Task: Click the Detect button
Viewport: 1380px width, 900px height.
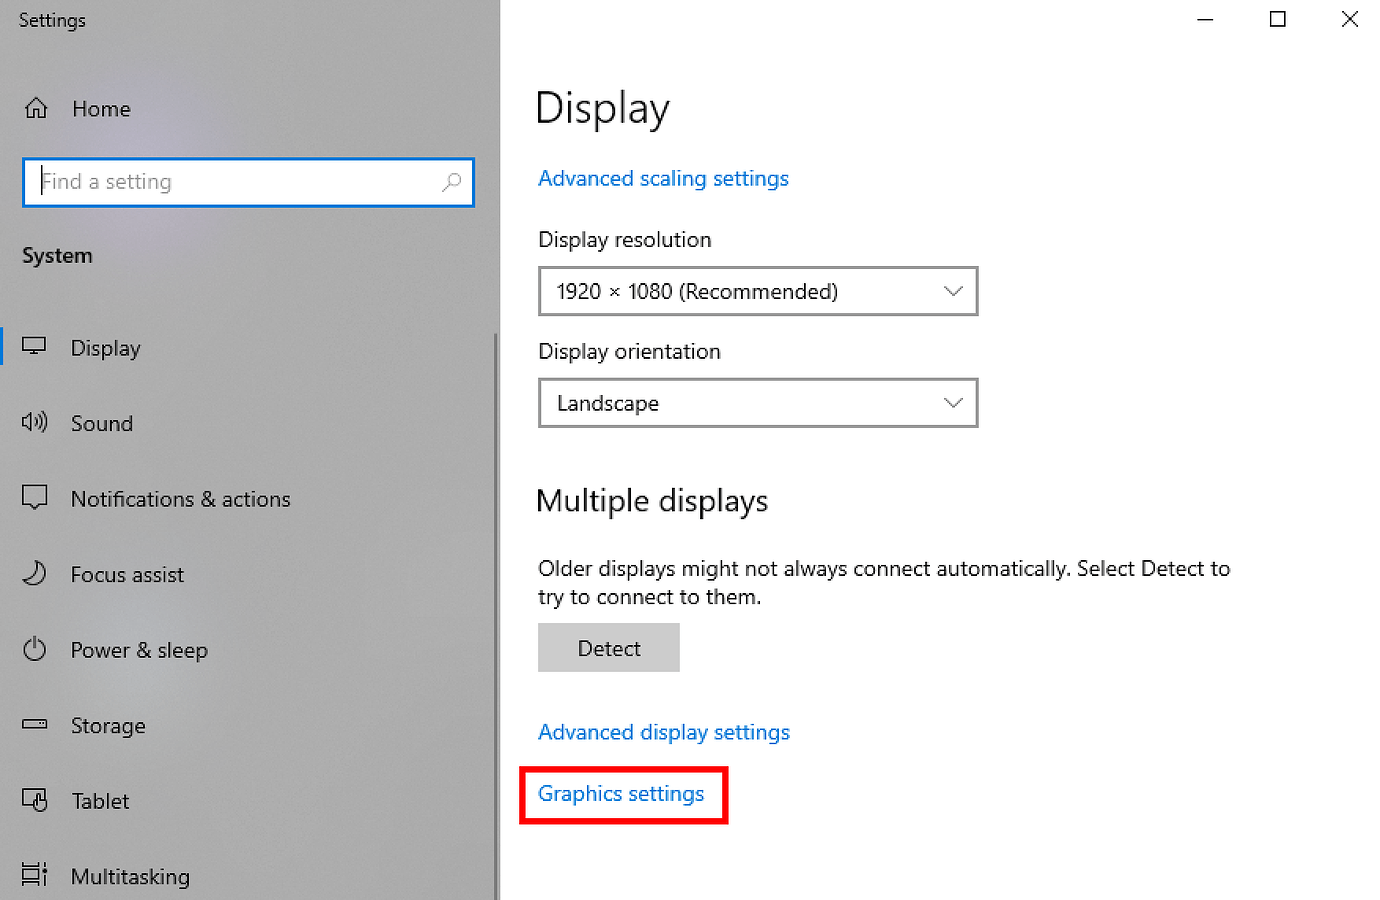Action: point(608,647)
